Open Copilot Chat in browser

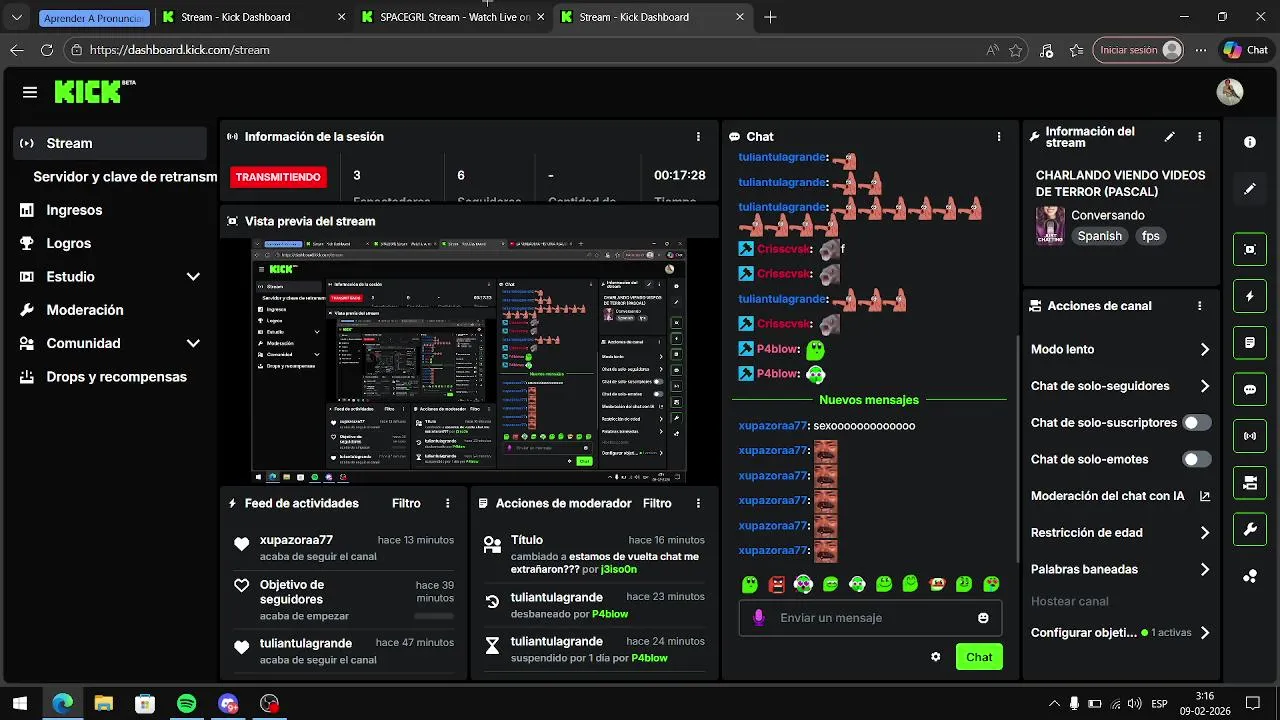[1246, 50]
